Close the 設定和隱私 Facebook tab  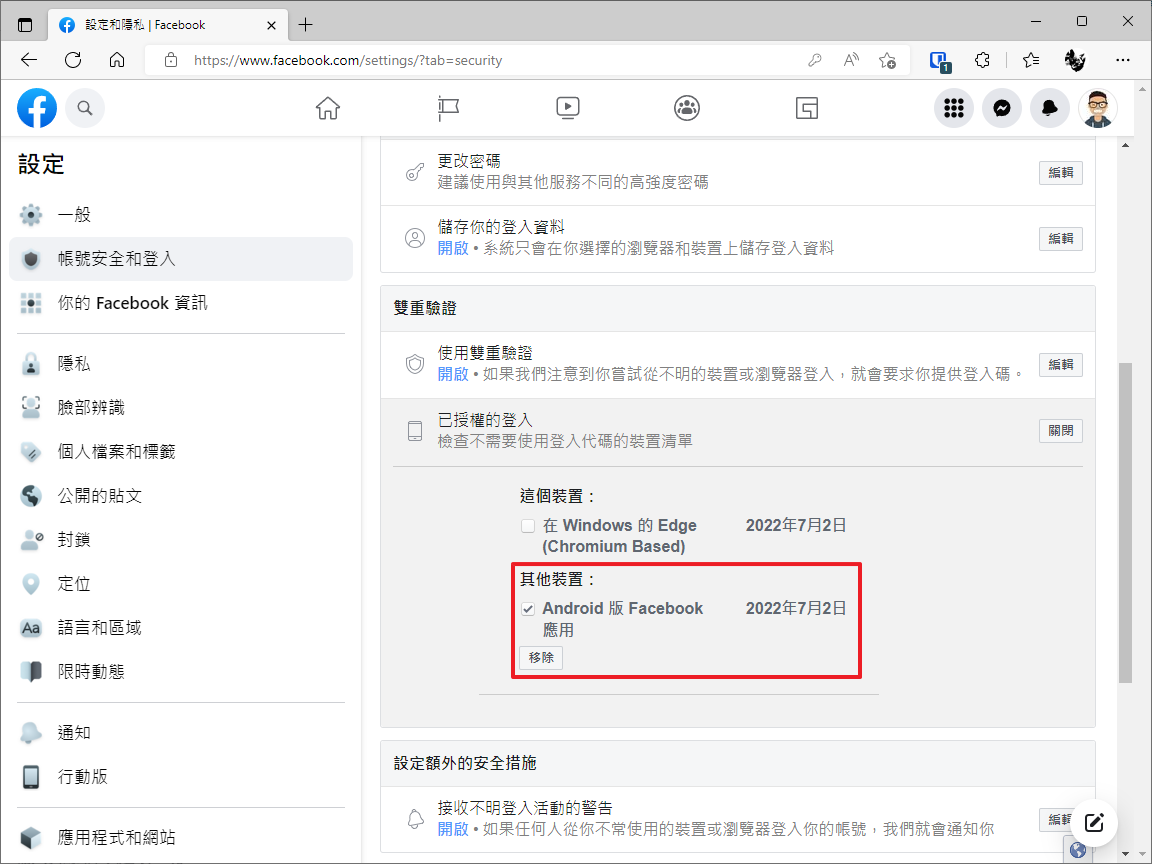271,25
